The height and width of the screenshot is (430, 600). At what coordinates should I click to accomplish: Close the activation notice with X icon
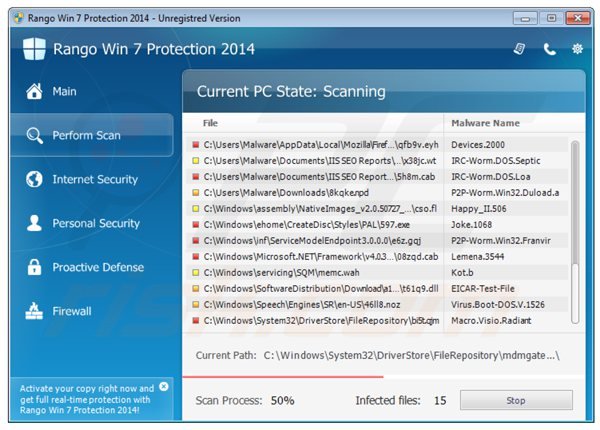(163, 386)
